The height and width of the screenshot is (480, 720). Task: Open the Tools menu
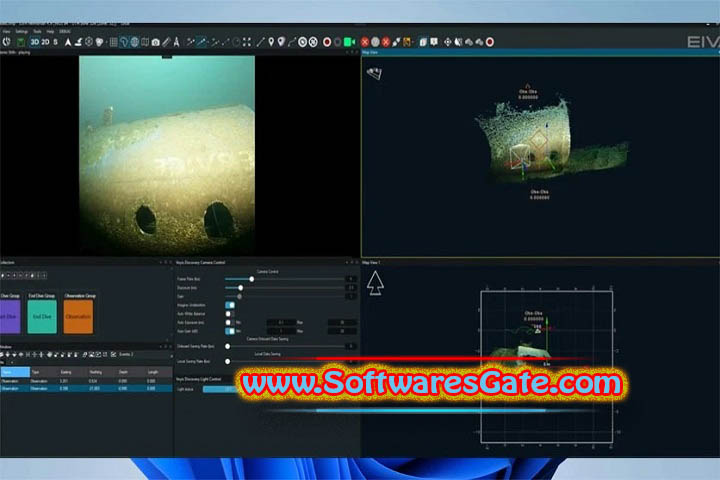tap(37, 31)
